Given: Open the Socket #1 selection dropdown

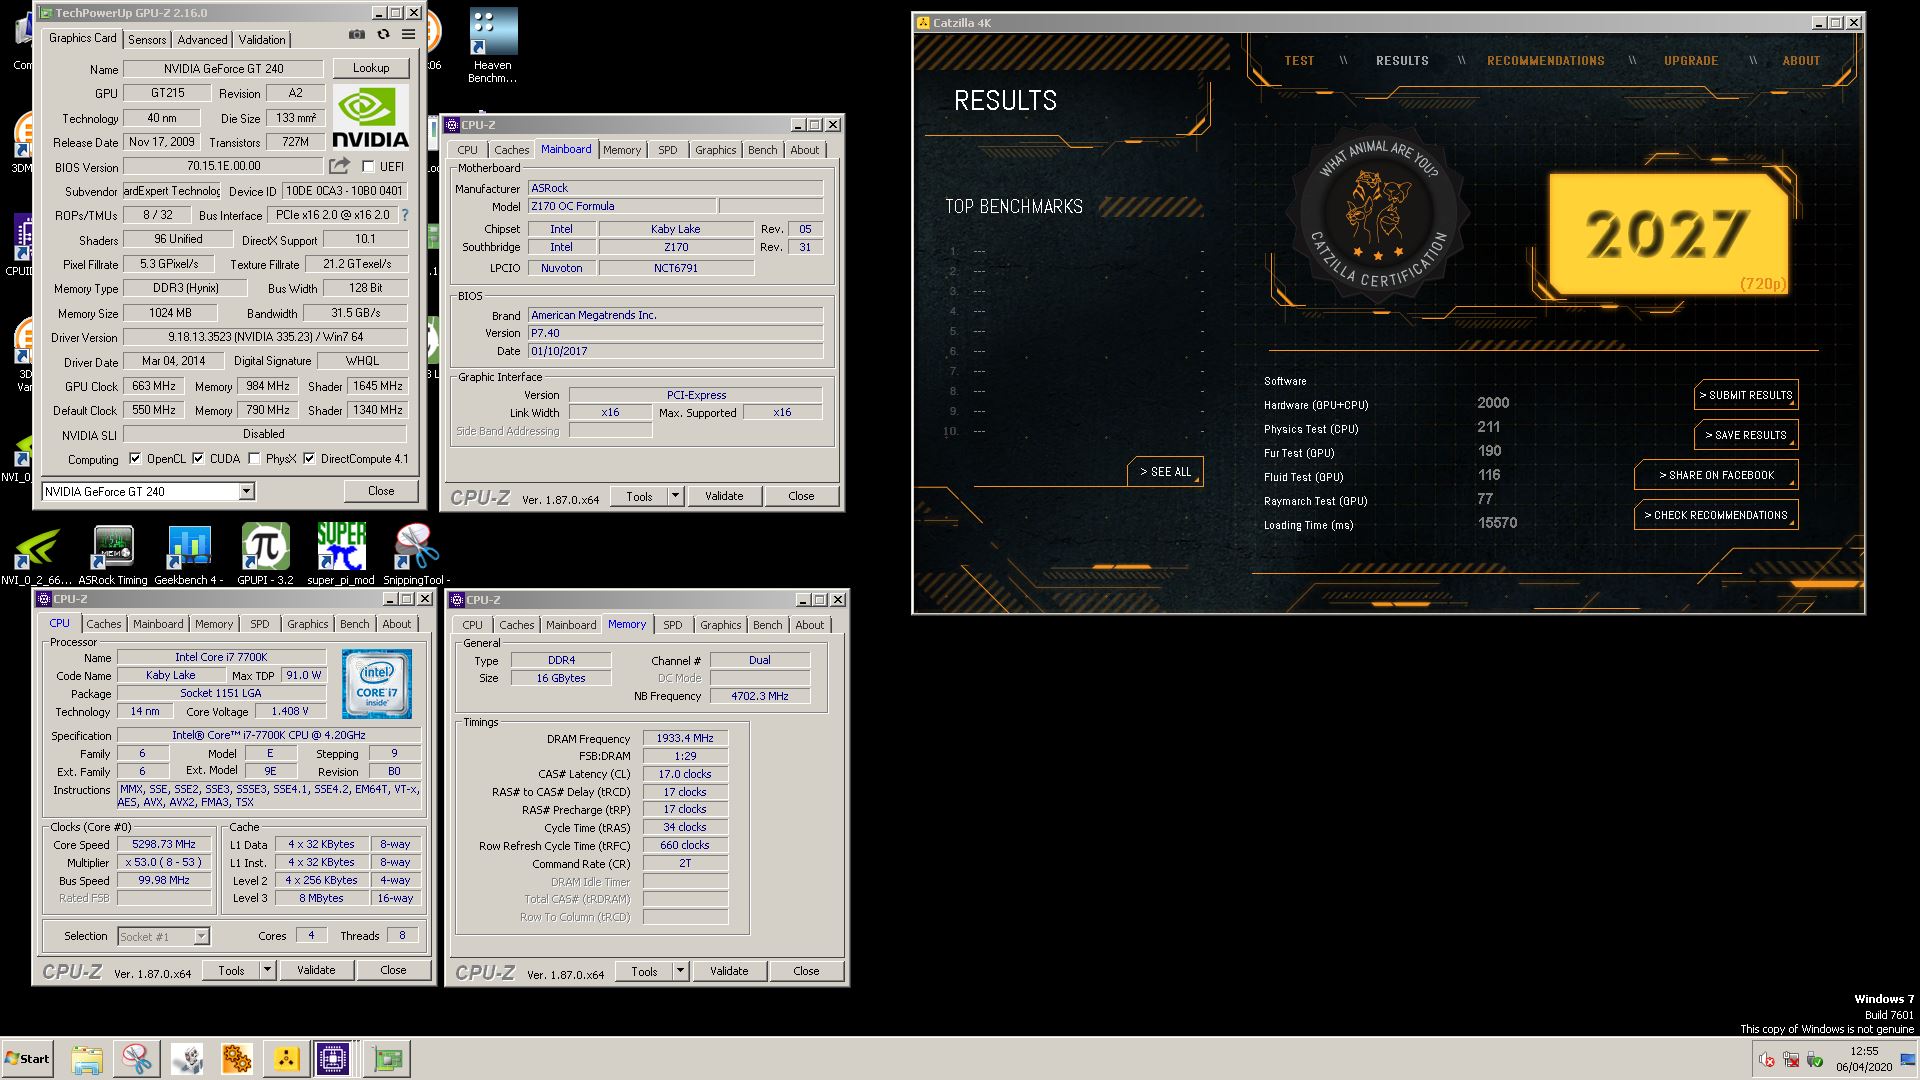Looking at the screenshot, I should [x=164, y=937].
